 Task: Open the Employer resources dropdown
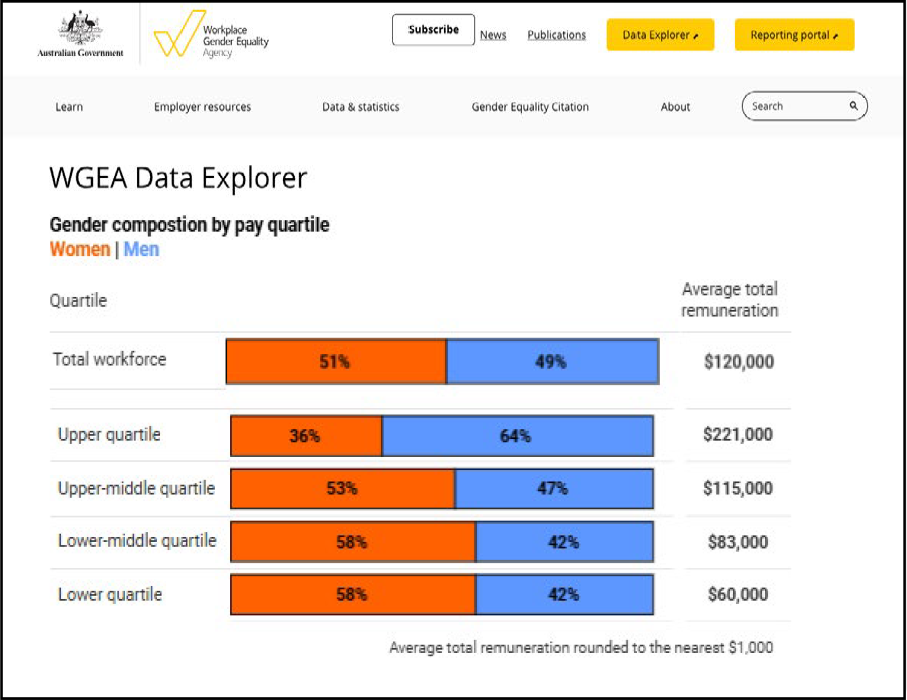tap(201, 106)
